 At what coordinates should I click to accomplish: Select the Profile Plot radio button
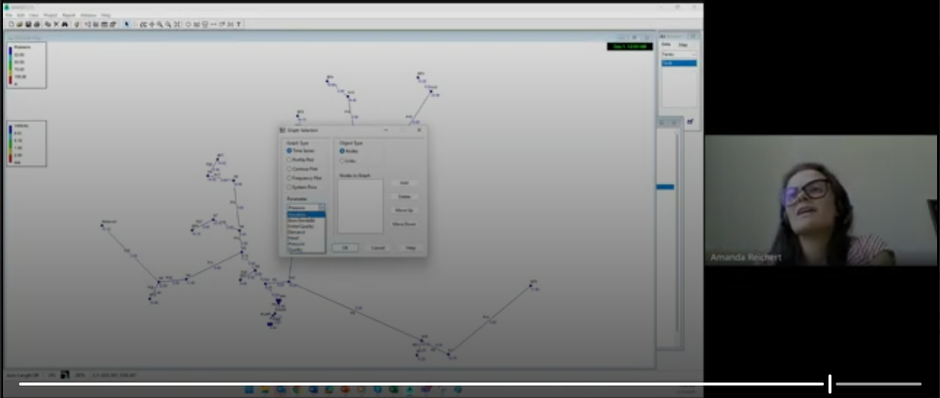(x=289, y=160)
